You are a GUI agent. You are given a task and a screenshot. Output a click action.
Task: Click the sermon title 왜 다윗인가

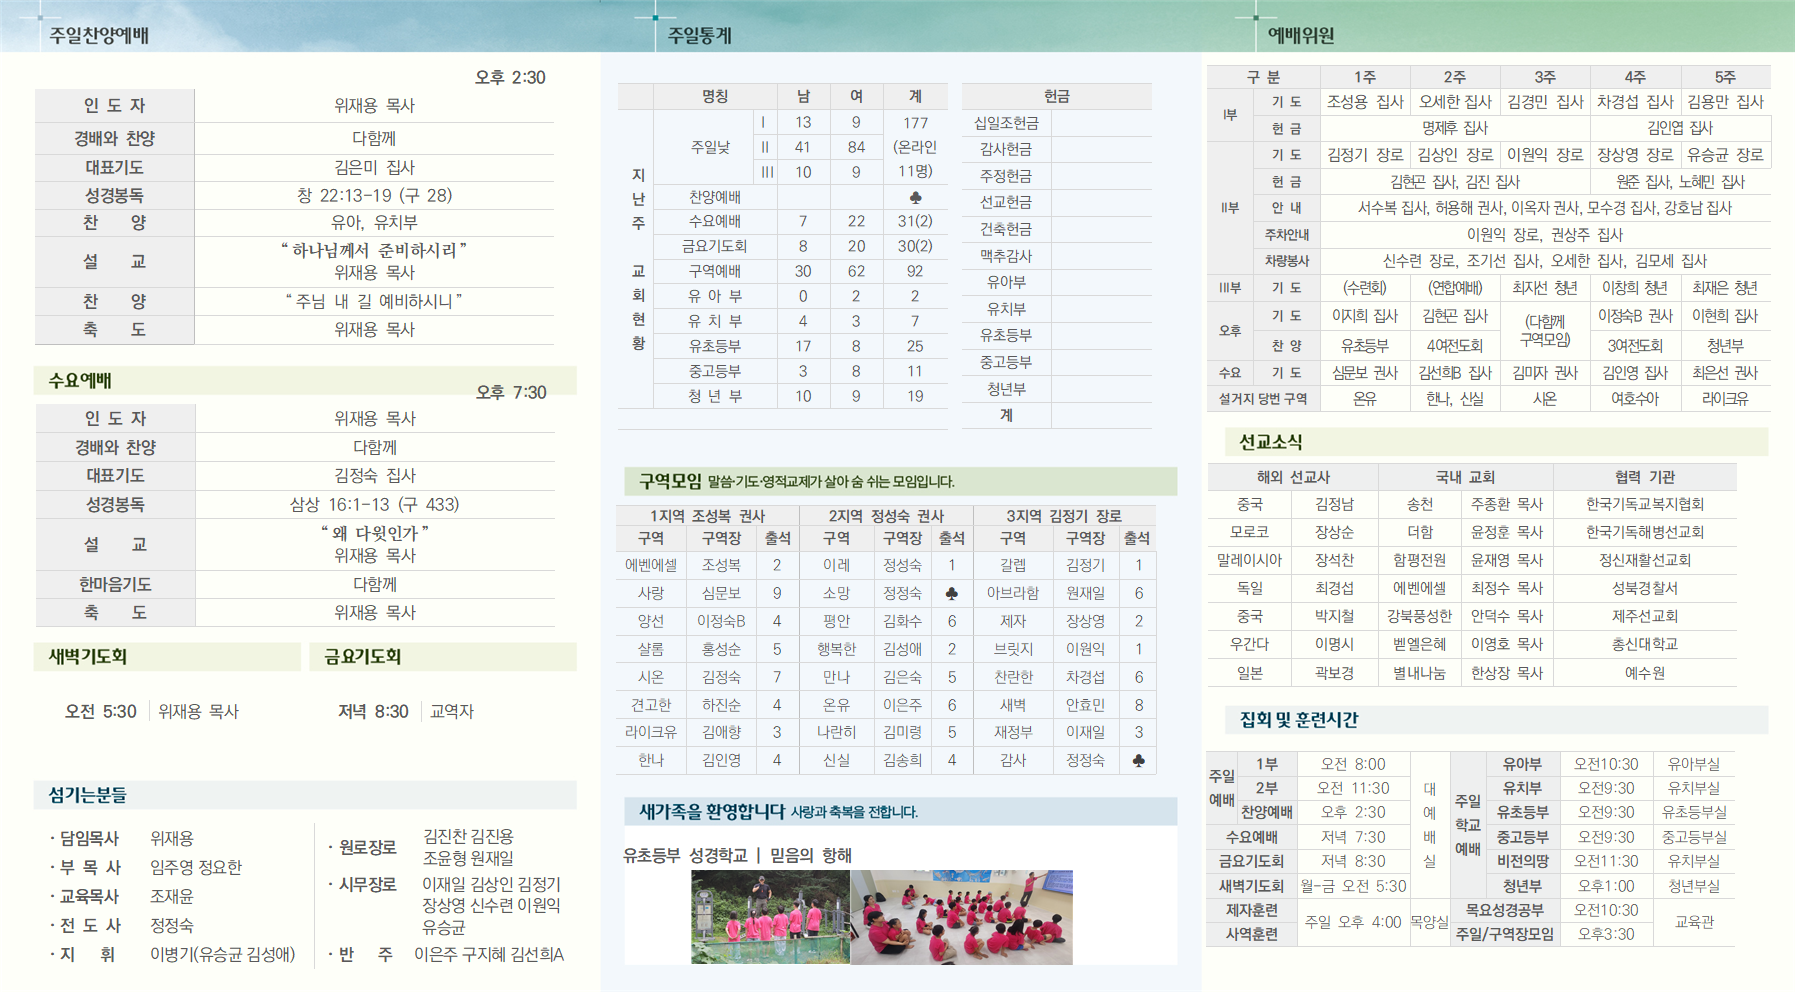[374, 533]
